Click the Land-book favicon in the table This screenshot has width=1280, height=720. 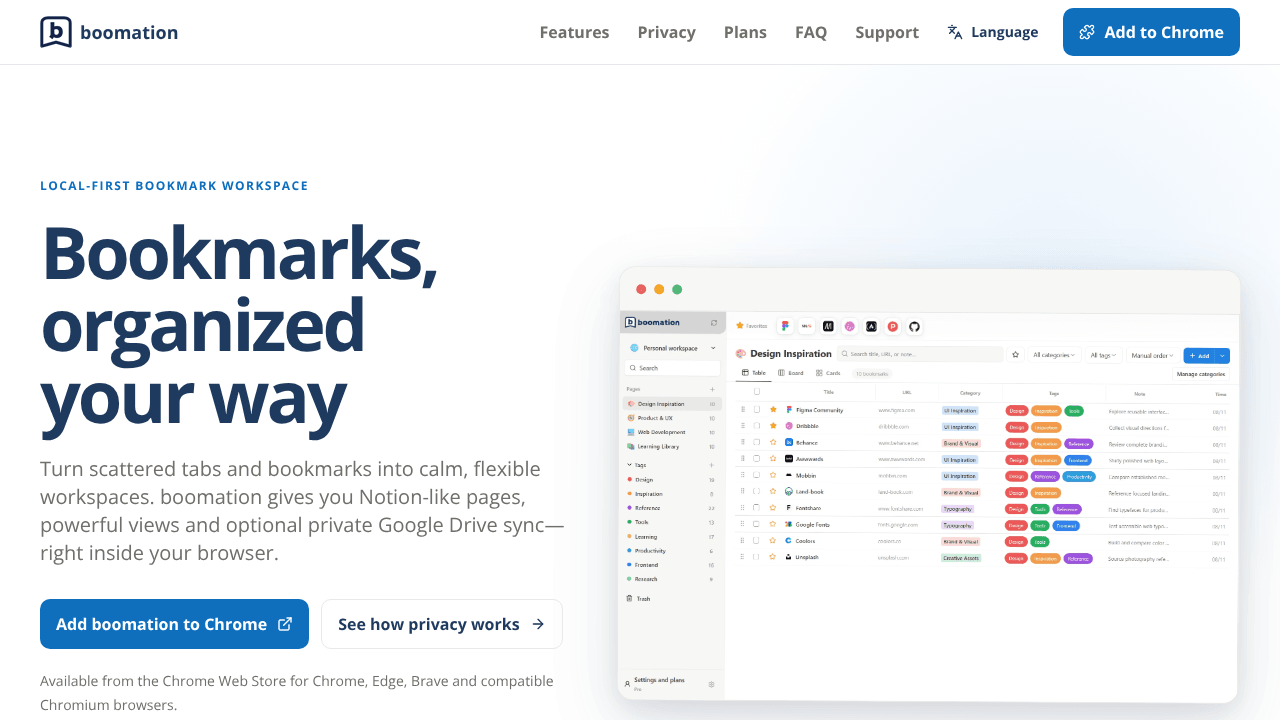tap(789, 492)
